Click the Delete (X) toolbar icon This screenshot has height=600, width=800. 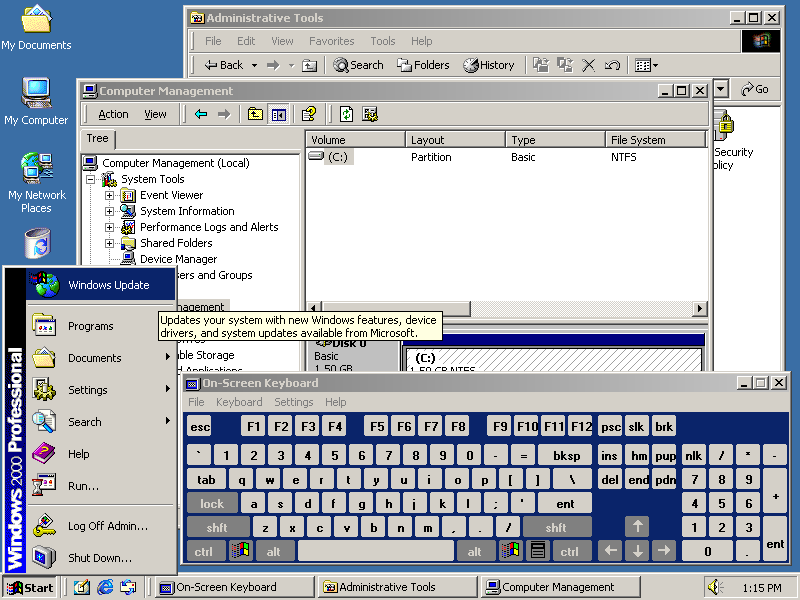point(589,65)
